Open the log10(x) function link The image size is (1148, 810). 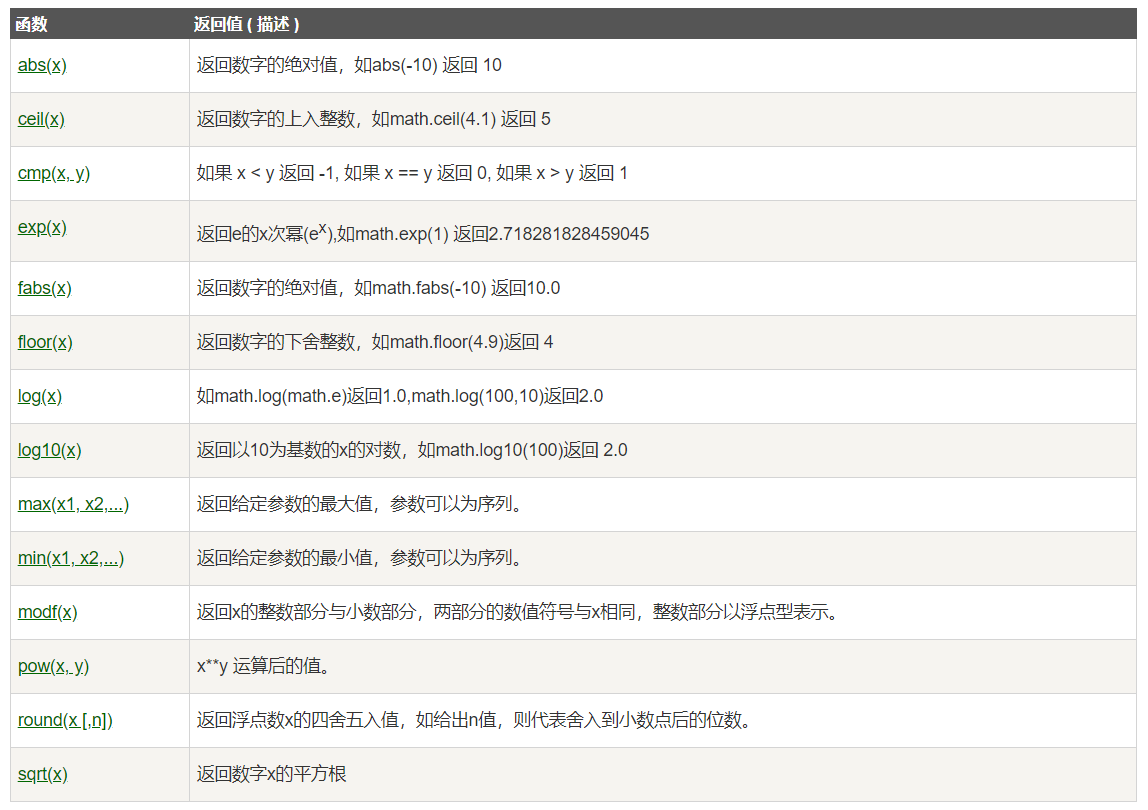49,450
